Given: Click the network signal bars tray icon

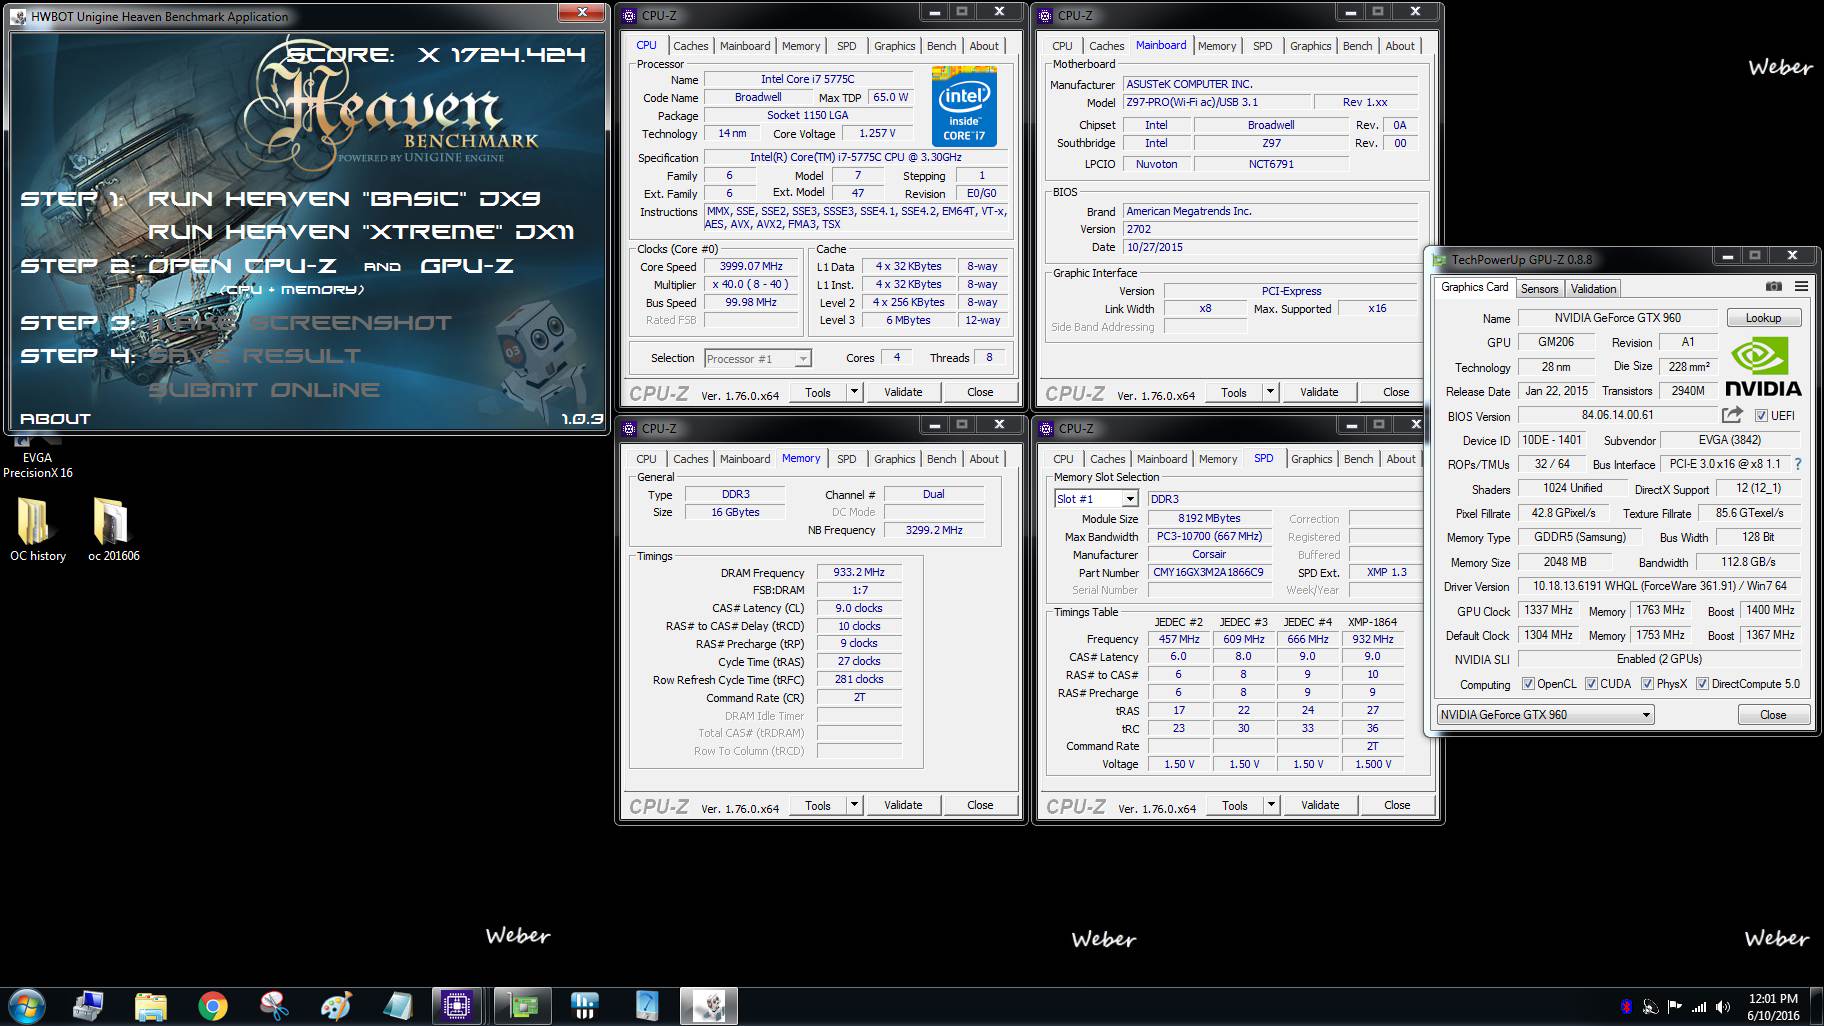Looking at the screenshot, I should point(1698,1006).
